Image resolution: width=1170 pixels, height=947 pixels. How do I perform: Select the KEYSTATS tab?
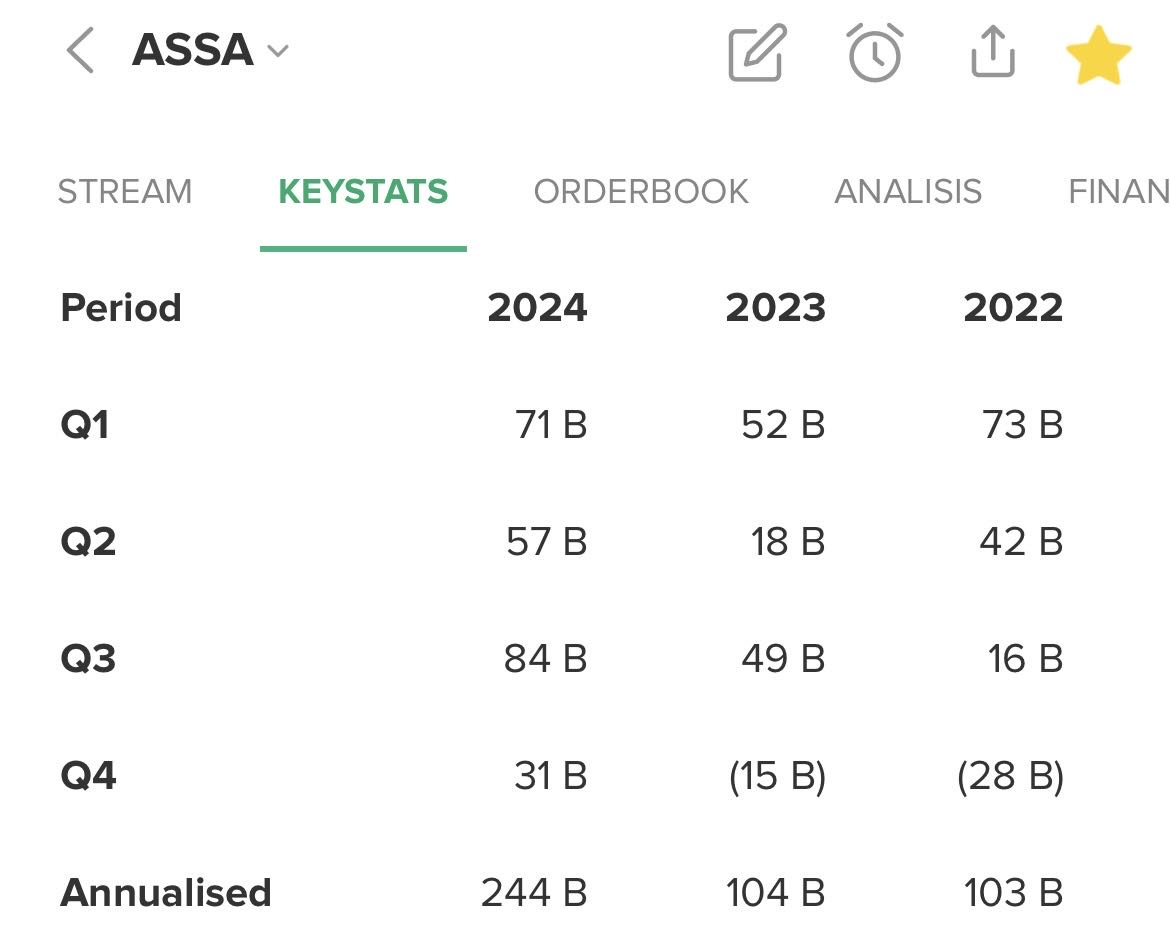[x=363, y=192]
